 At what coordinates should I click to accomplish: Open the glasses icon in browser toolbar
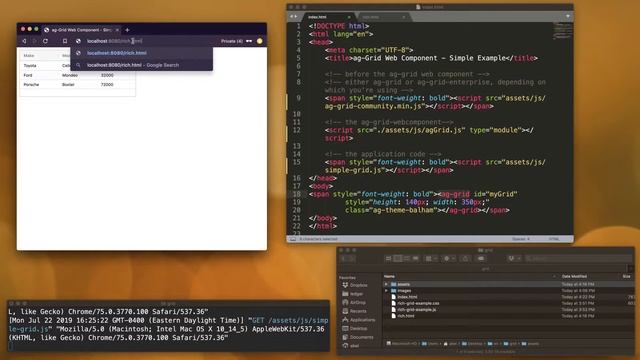pyautogui.click(x=249, y=41)
